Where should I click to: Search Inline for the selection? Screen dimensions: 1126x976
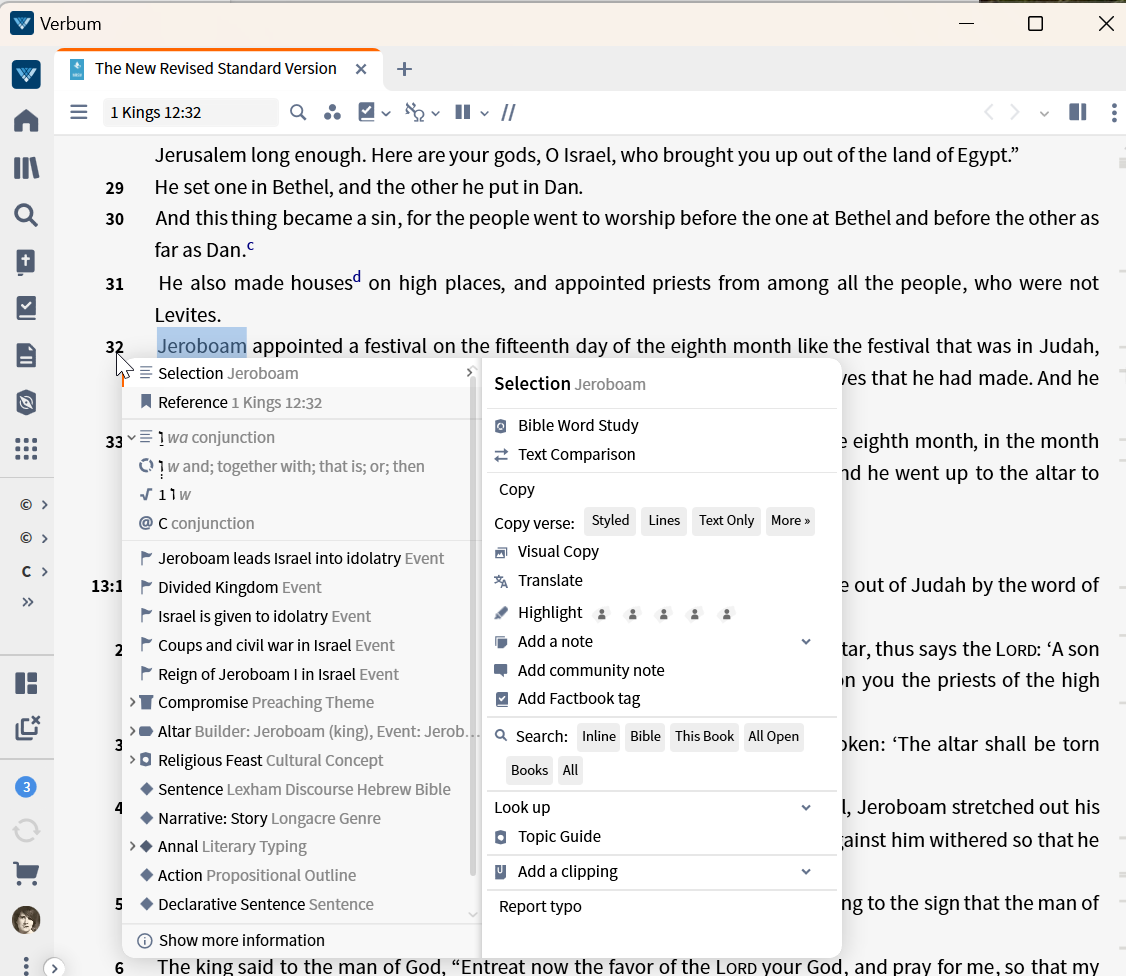(599, 737)
